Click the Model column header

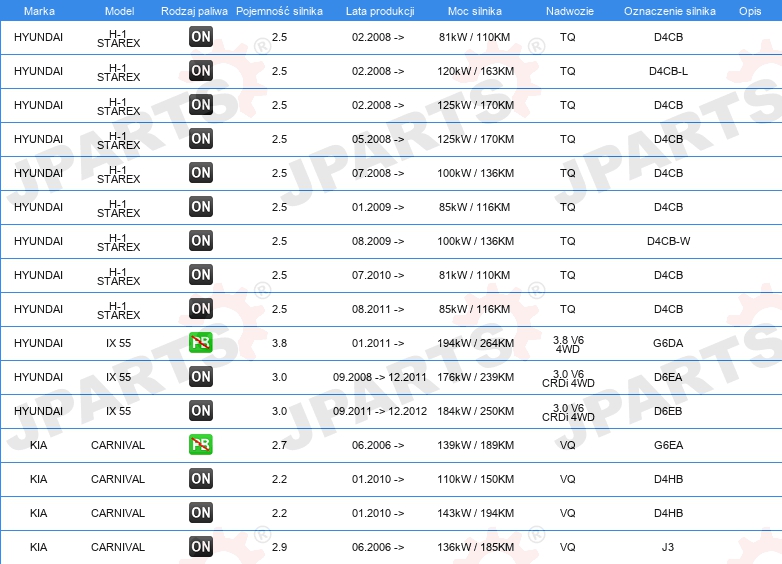(x=119, y=11)
